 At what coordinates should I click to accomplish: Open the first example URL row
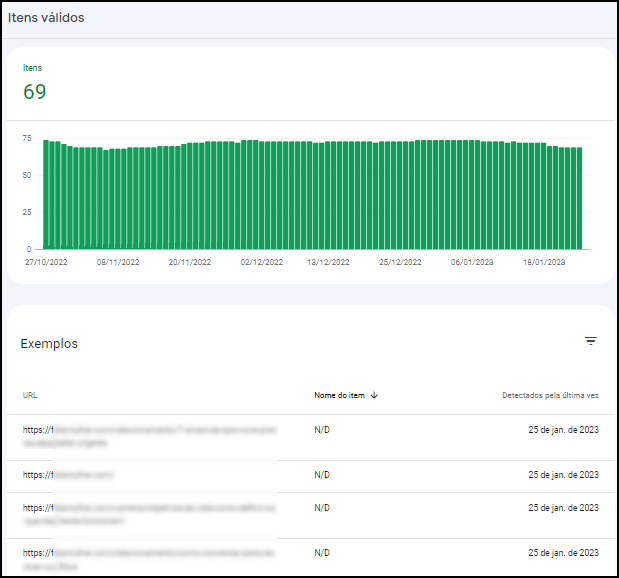pos(310,437)
